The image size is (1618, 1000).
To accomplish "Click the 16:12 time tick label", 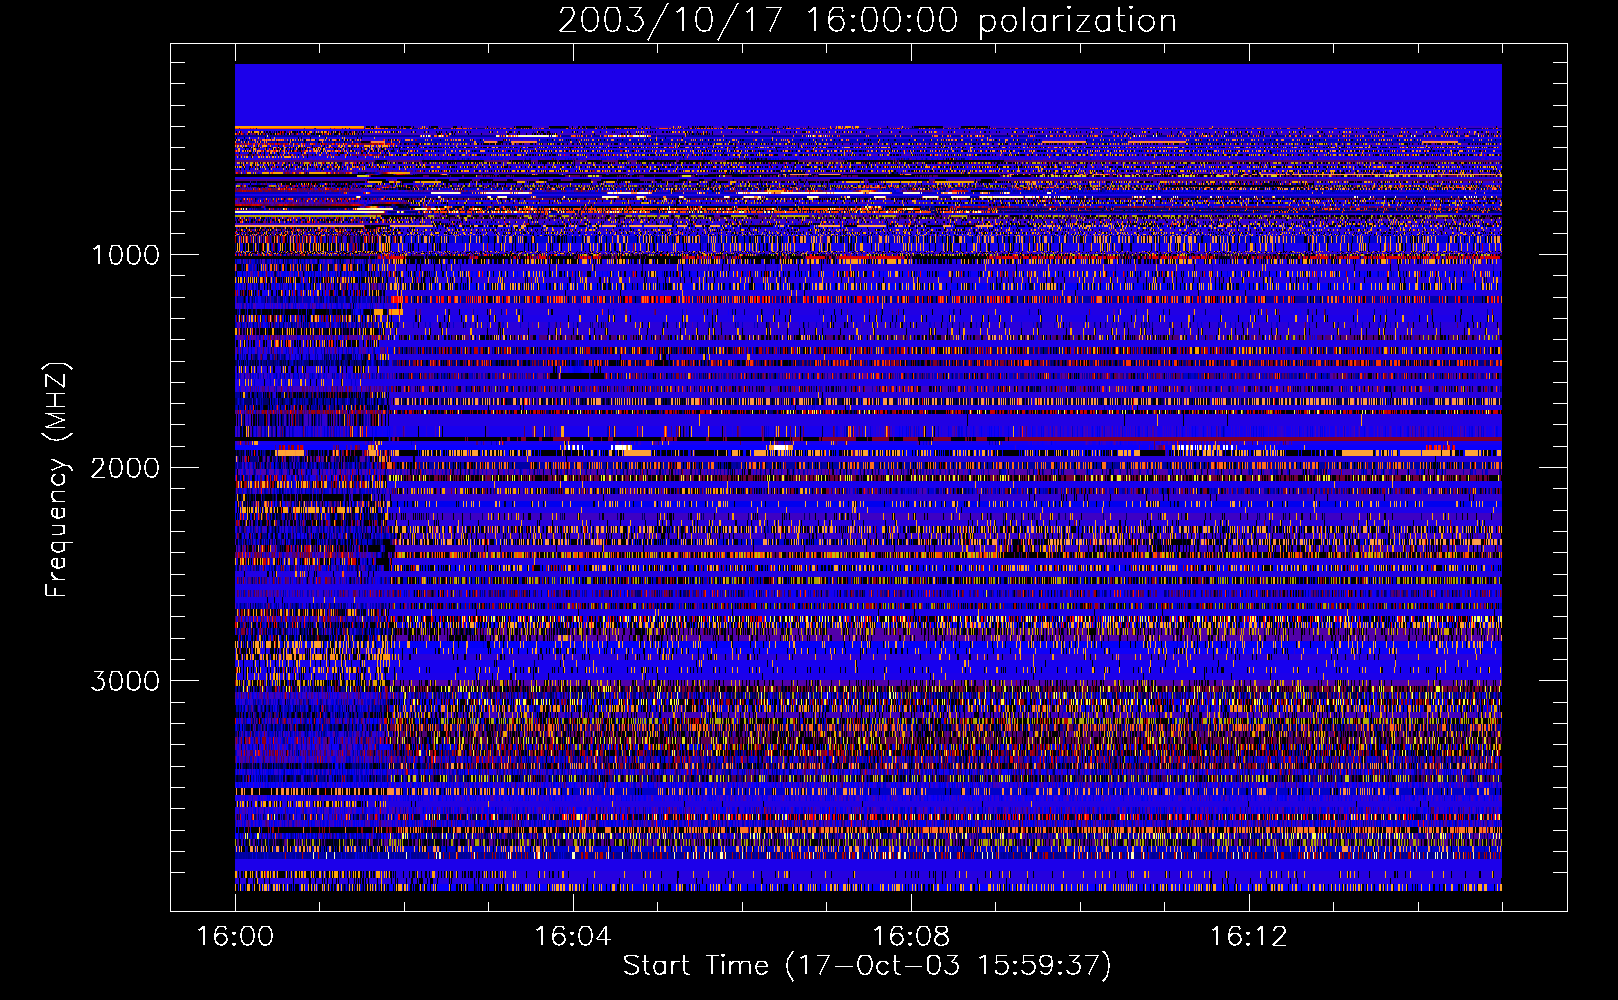I will (1248, 937).
